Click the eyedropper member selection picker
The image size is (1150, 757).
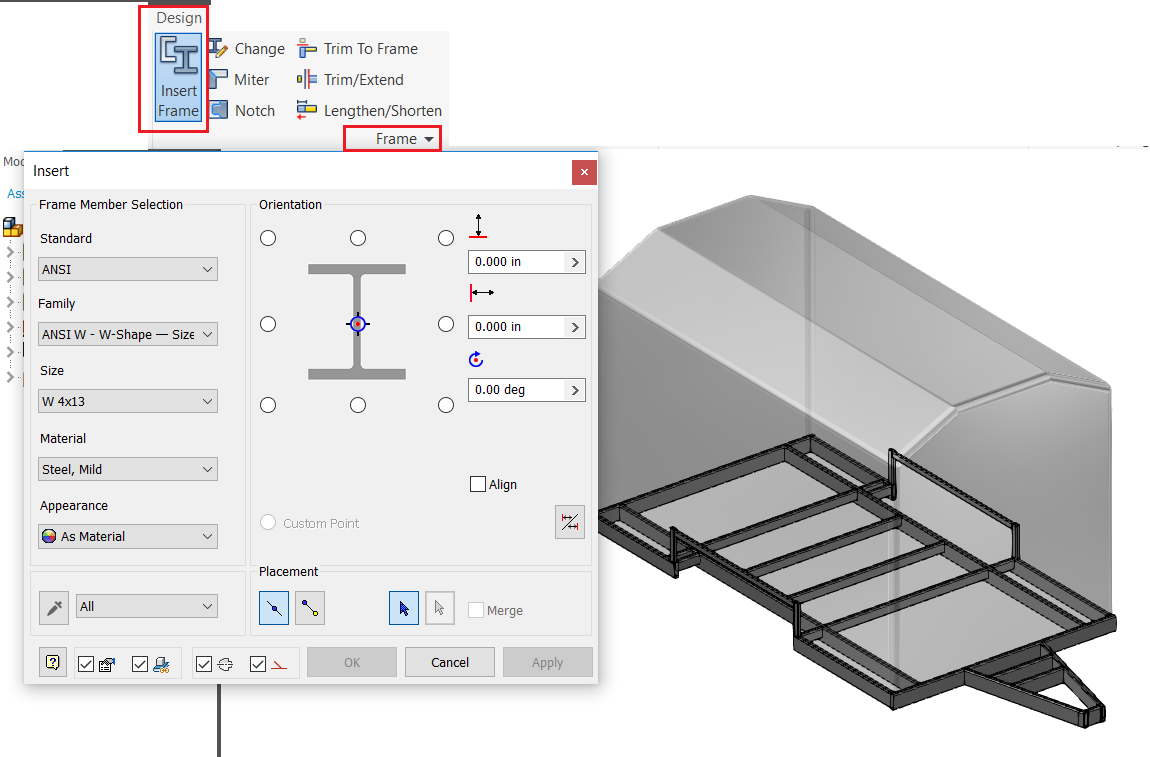click(54, 606)
